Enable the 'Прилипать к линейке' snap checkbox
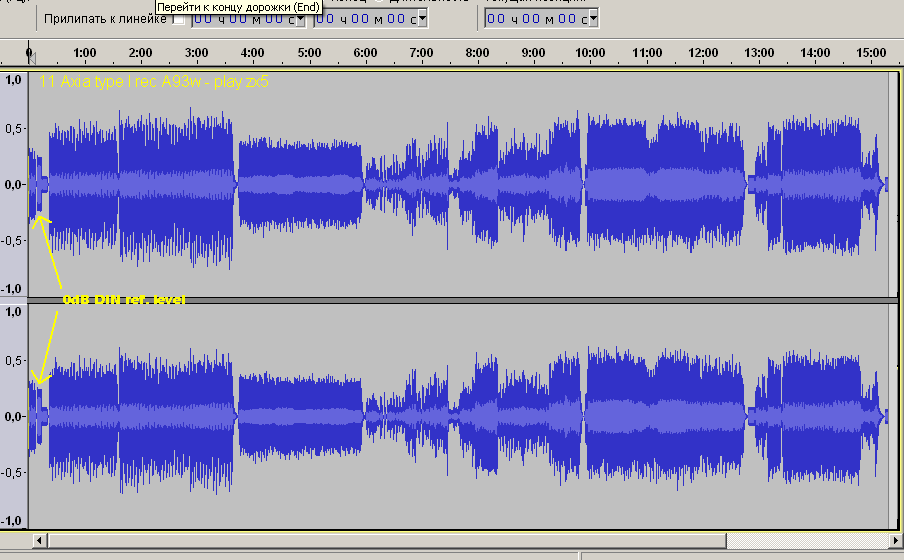904x560 pixels. click(x=179, y=19)
